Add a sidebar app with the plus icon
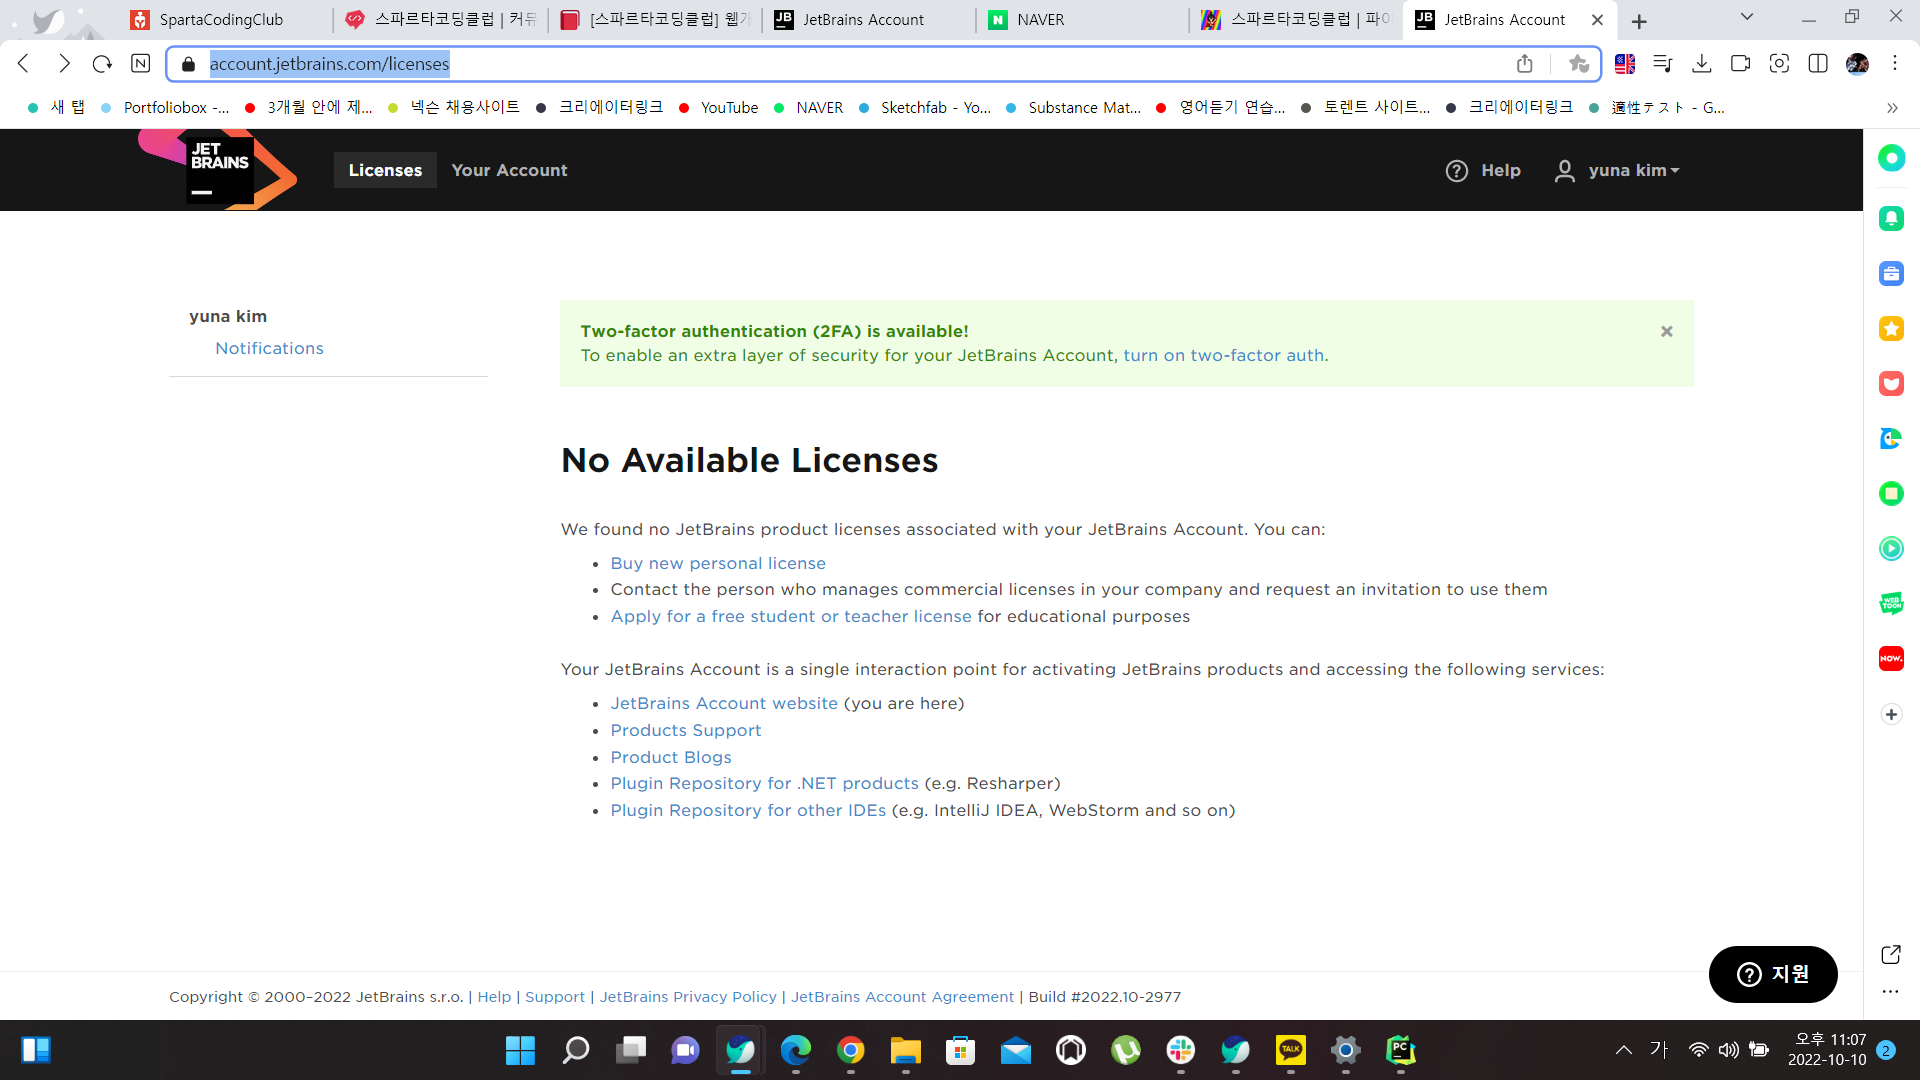This screenshot has width=1920, height=1080. pyautogui.click(x=1891, y=714)
